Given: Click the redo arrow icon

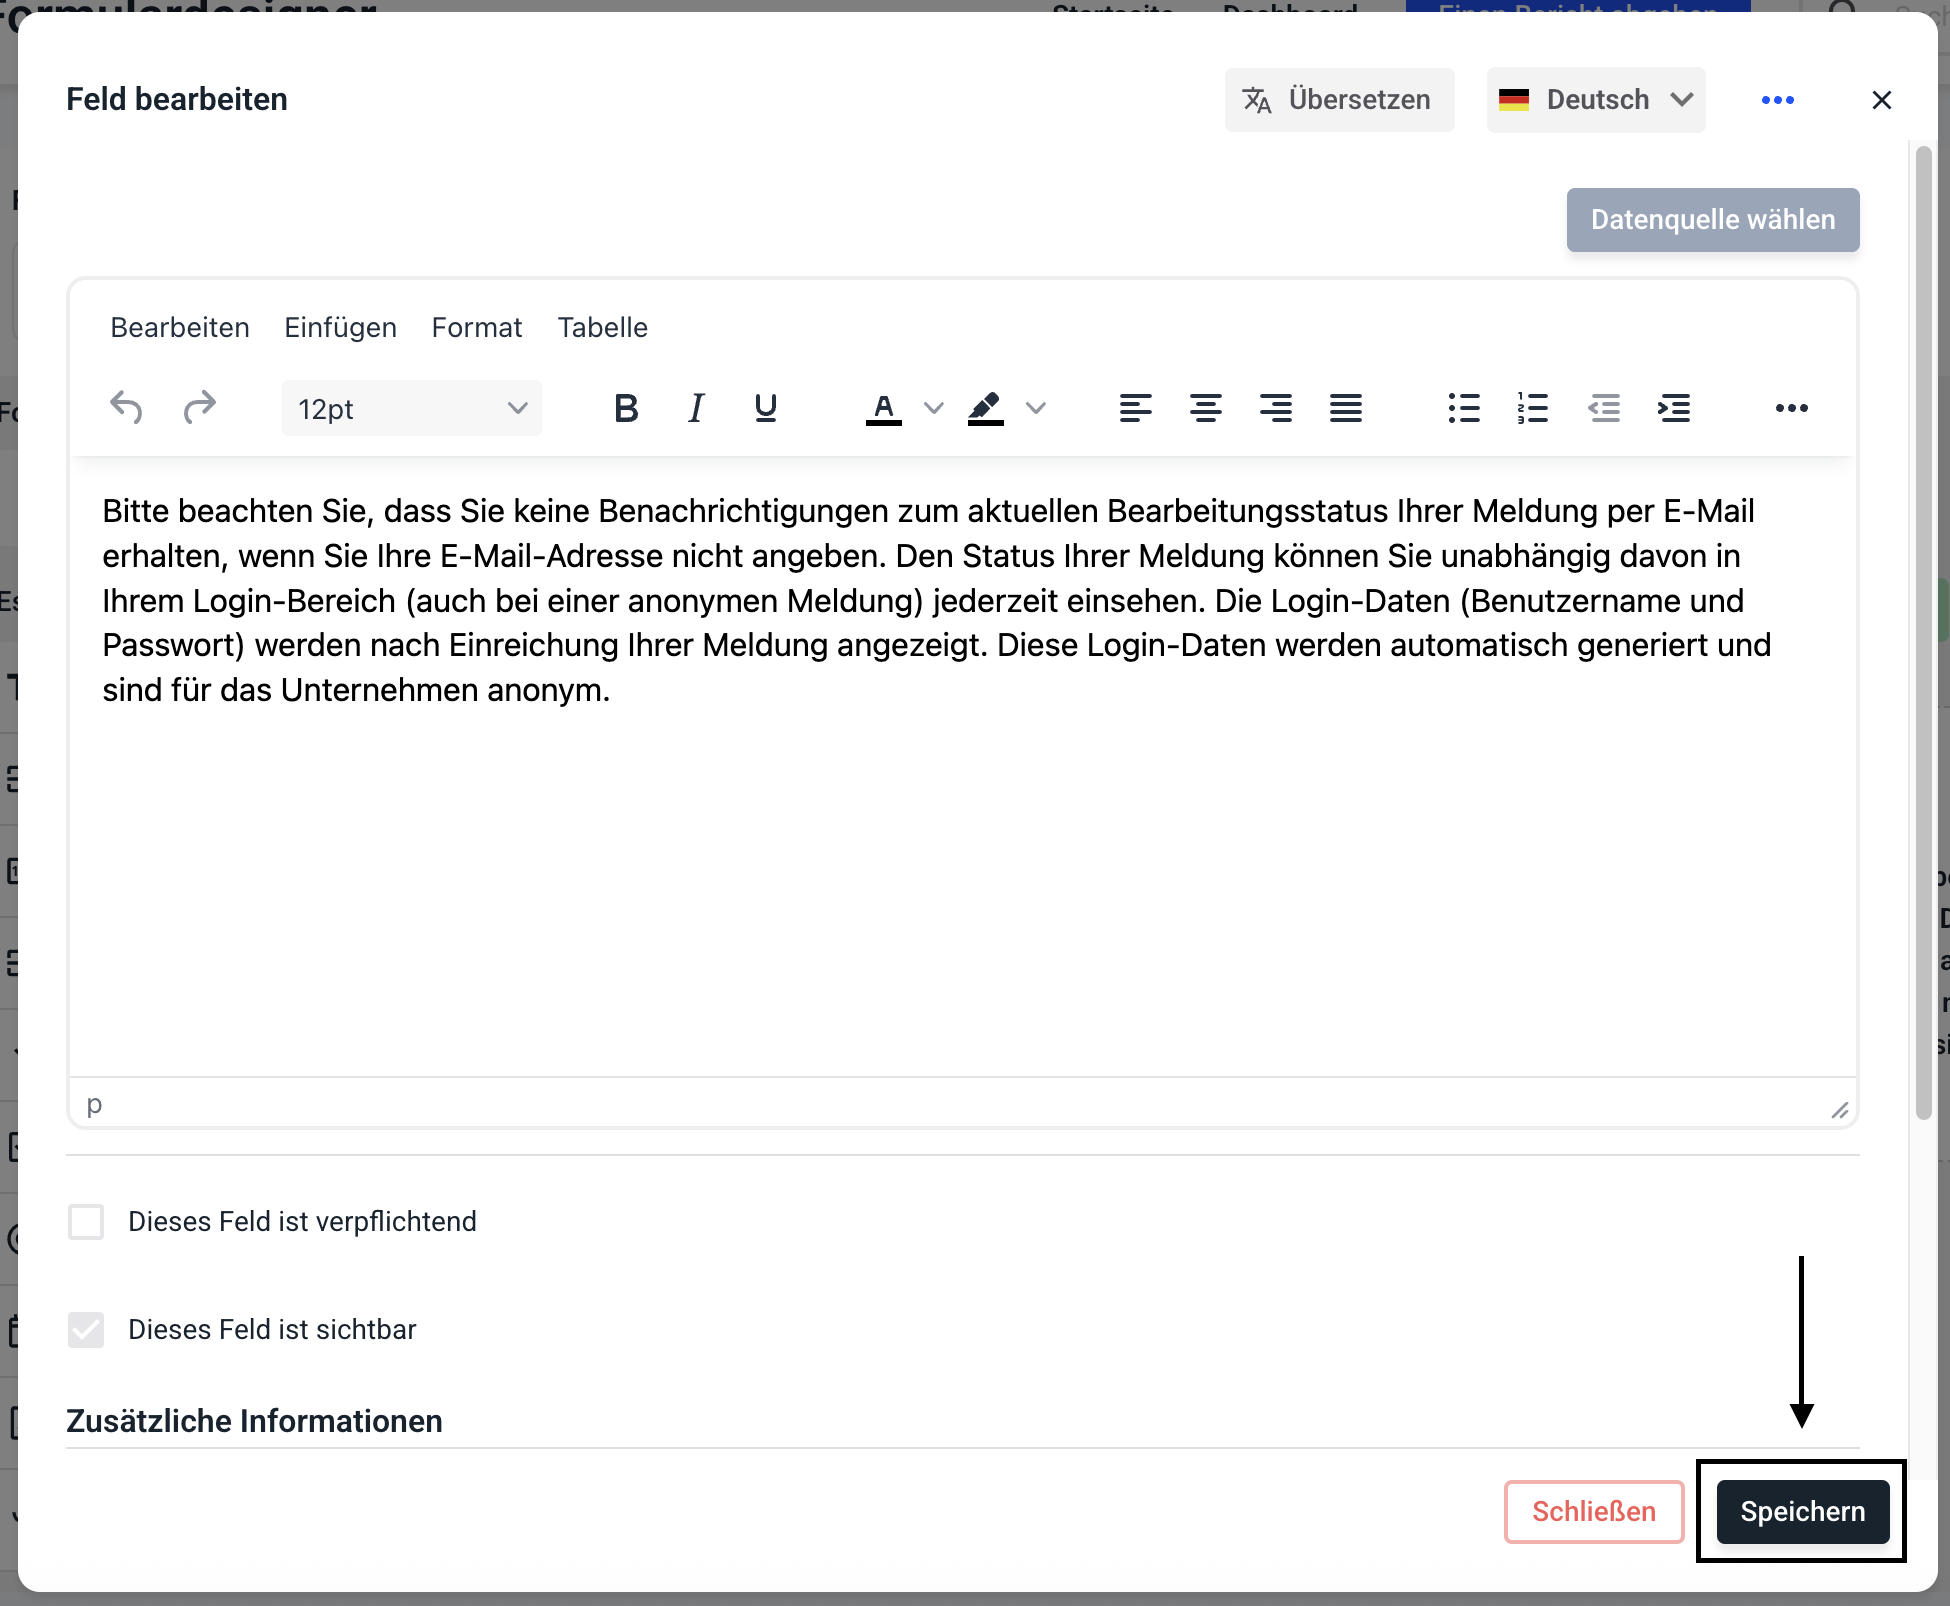Looking at the screenshot, I should [x=200, y=408].
